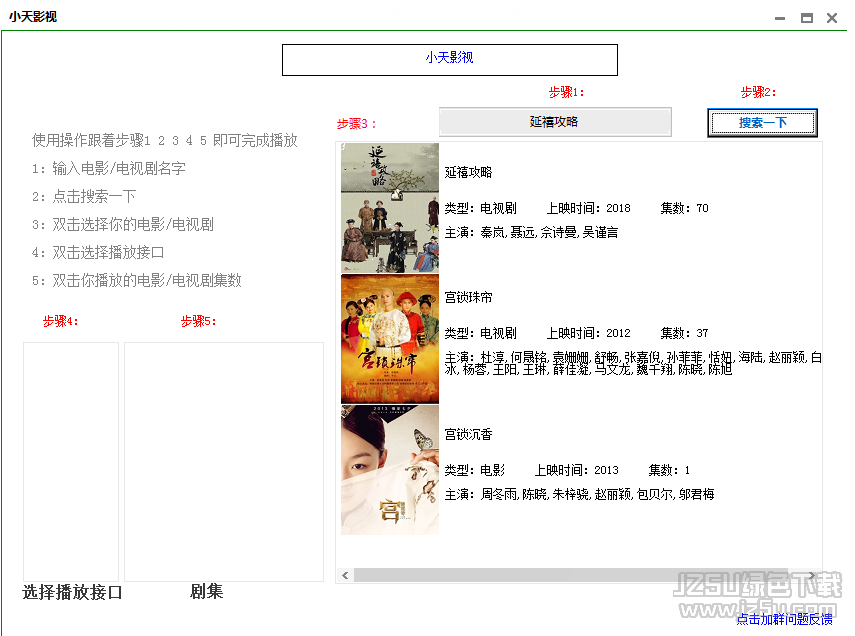Select the 宫锁珠帘 poster image

click(x=389, y=339)
